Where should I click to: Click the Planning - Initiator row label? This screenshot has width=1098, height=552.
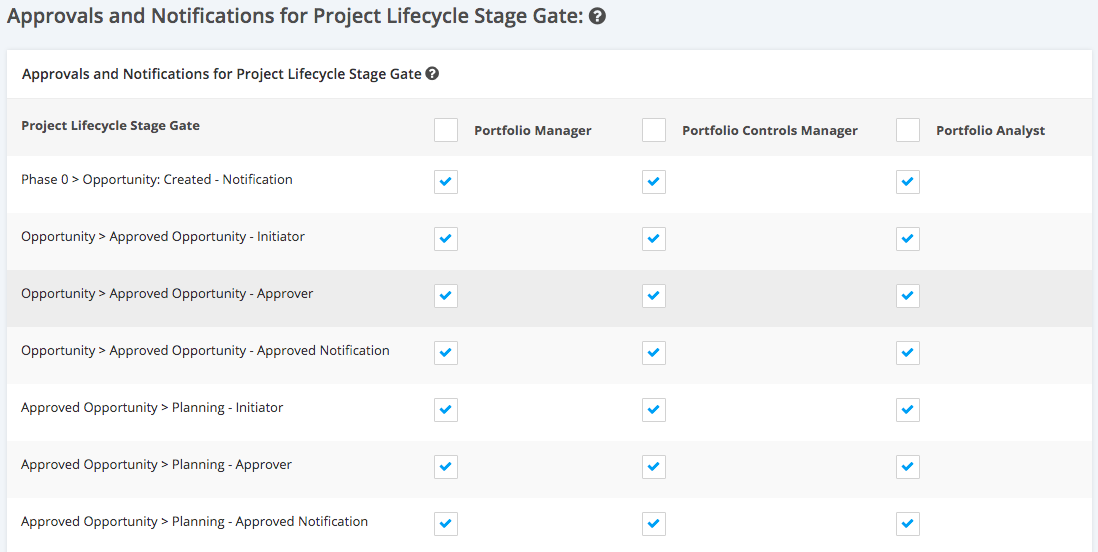click(x=152, y=408)
